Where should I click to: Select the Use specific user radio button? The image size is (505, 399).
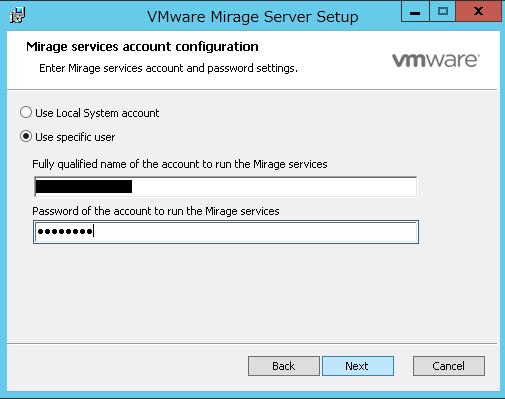pos(26,136)
